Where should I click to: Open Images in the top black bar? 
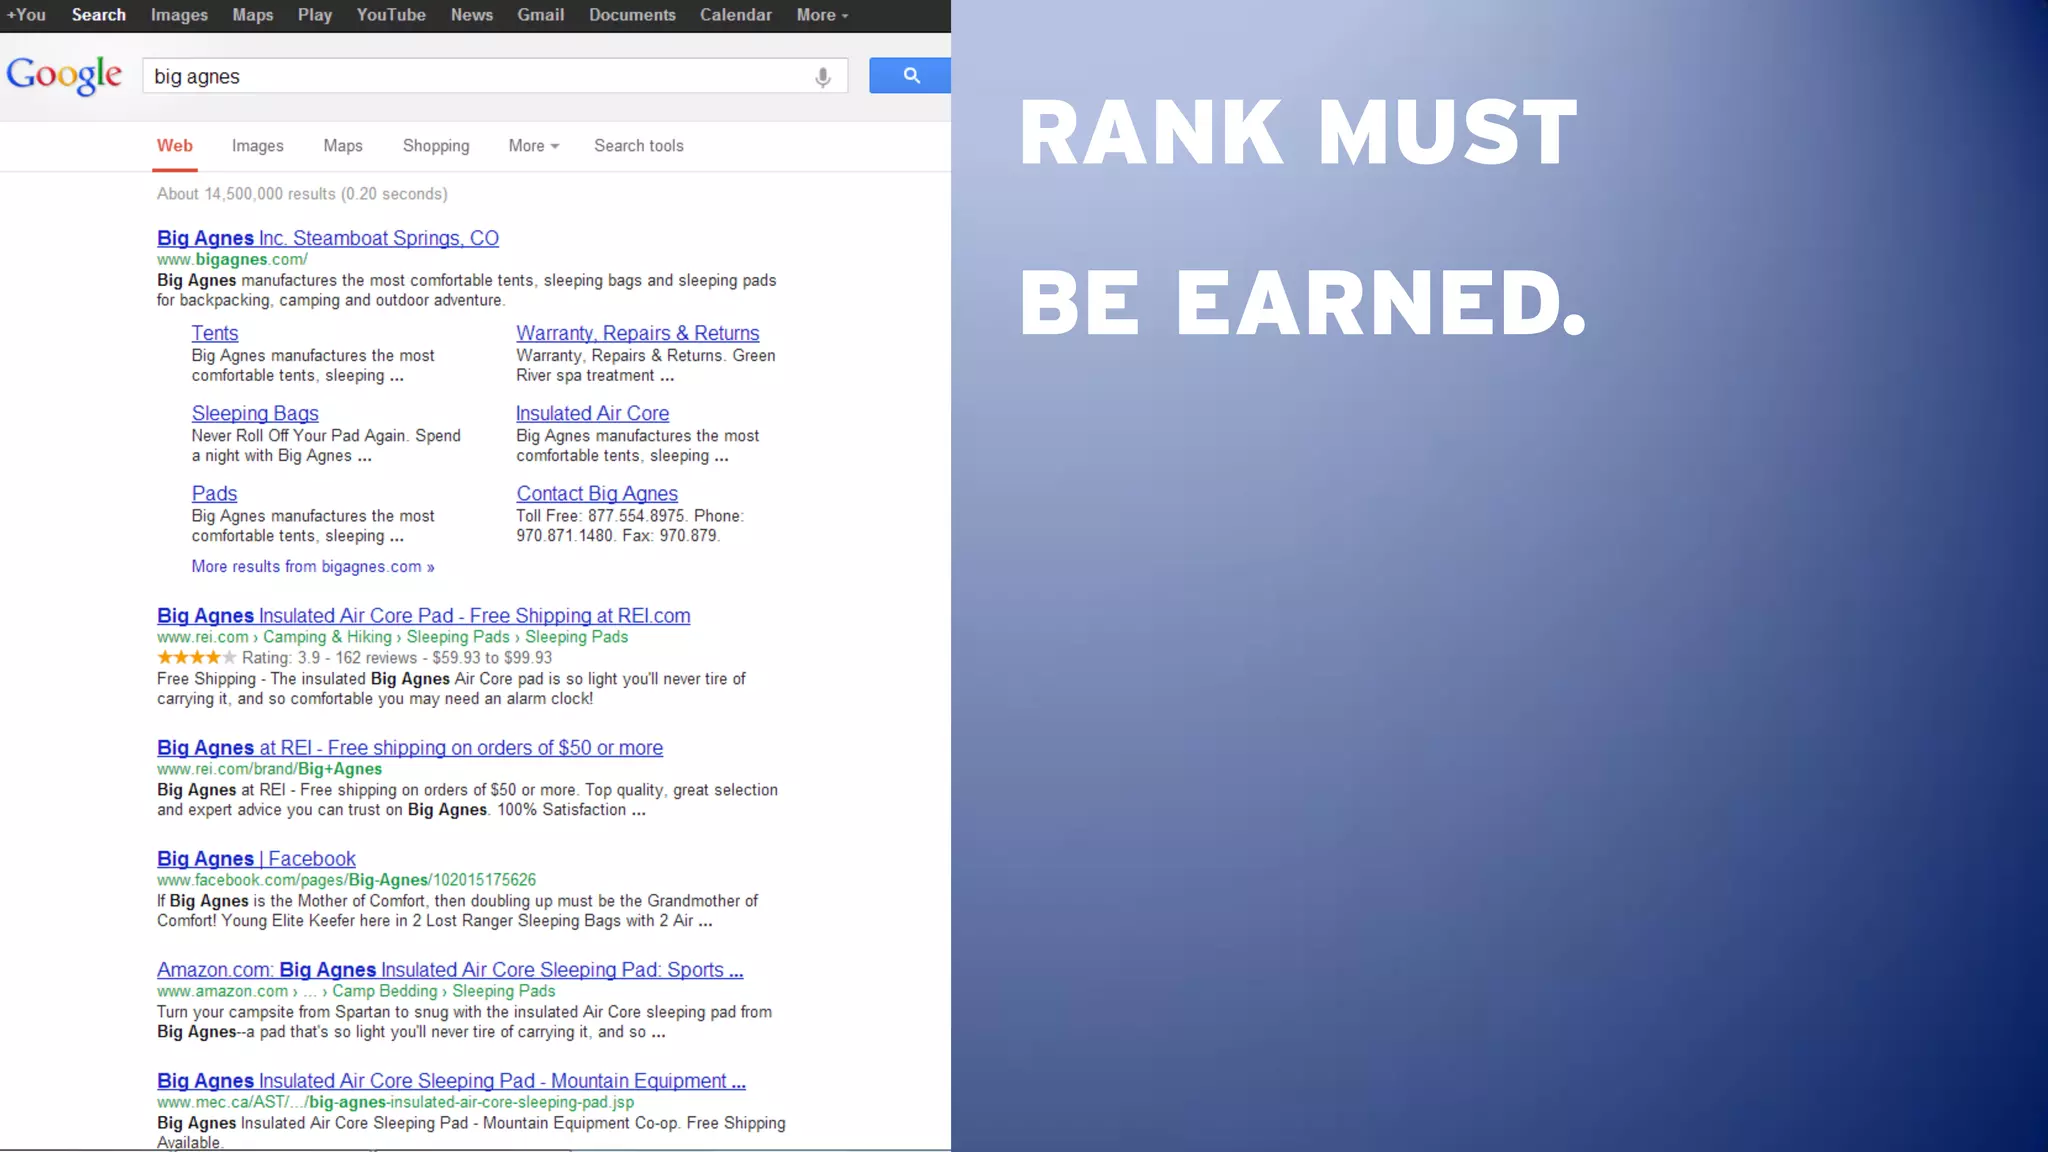(179, 15)
